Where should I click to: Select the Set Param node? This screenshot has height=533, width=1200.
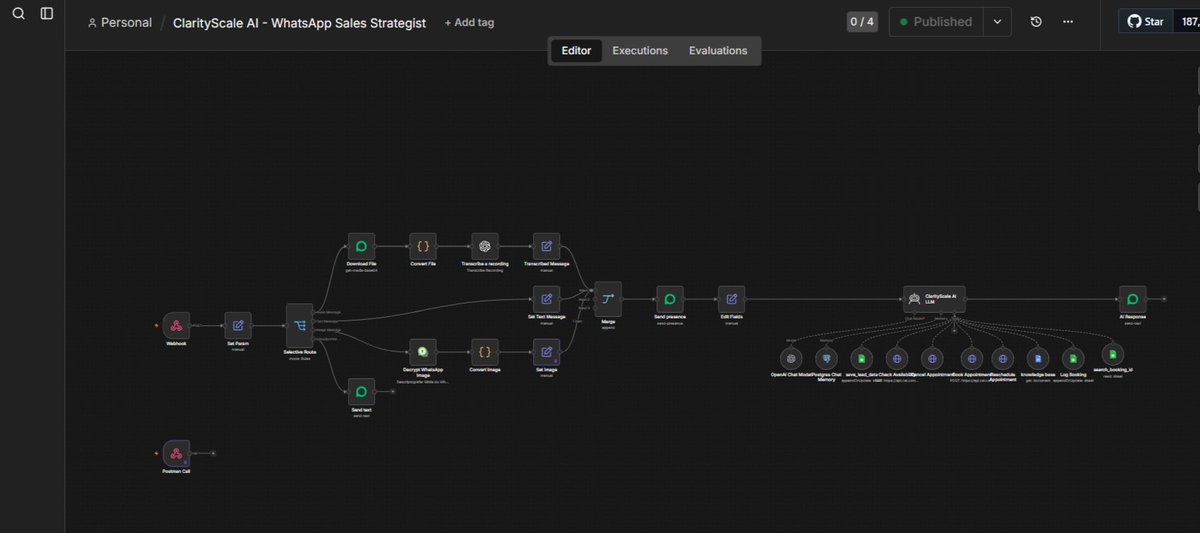point(238,325)
